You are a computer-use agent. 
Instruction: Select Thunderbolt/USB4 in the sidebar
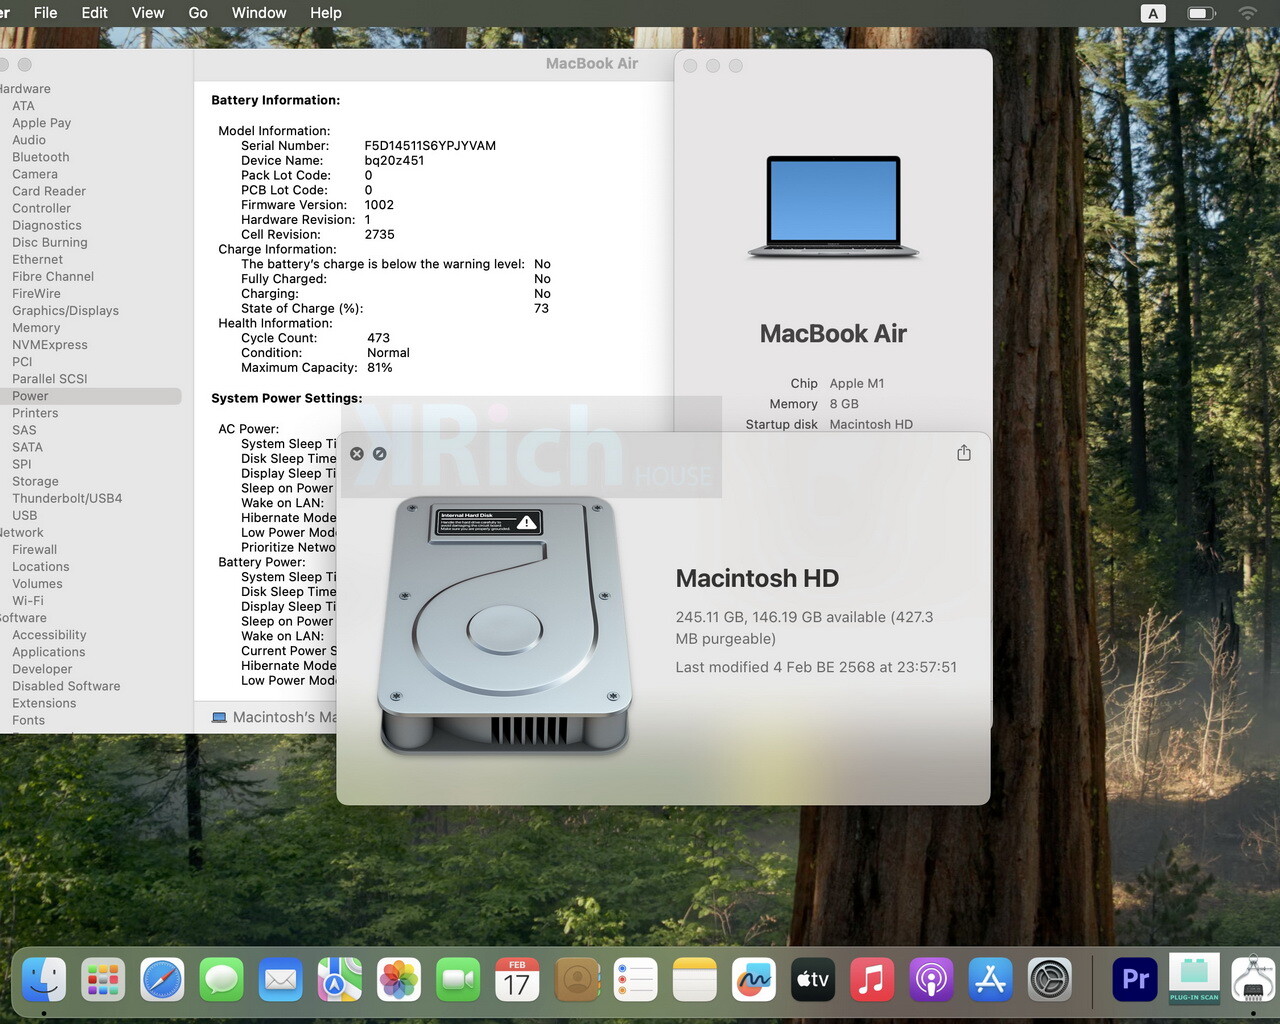[67, 498]
